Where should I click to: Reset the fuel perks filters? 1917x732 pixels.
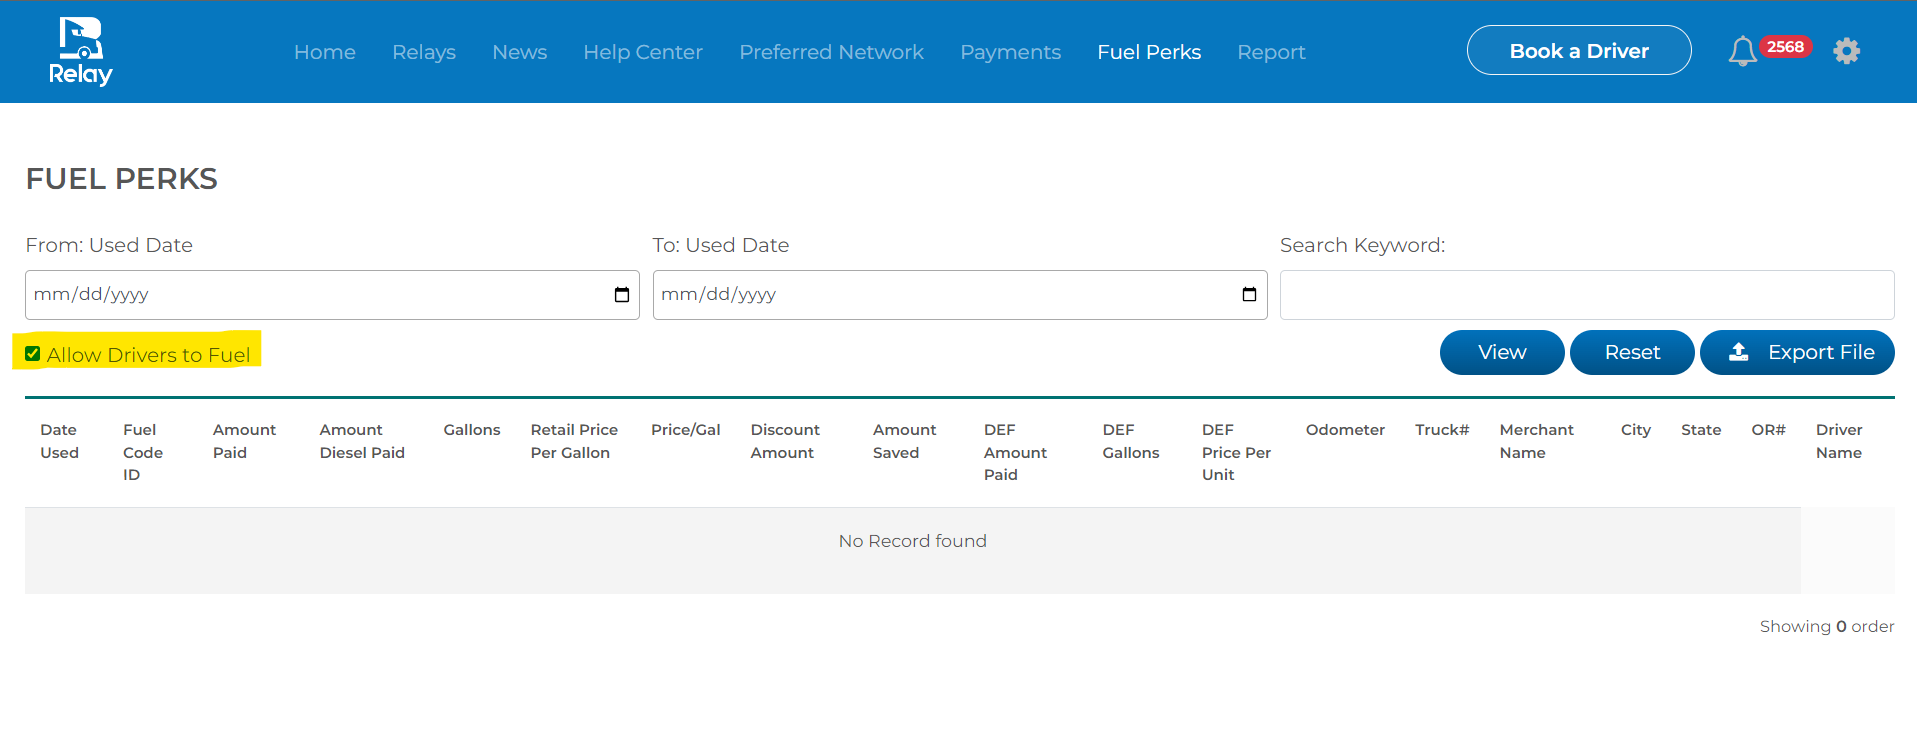[x=1631, y=352]
